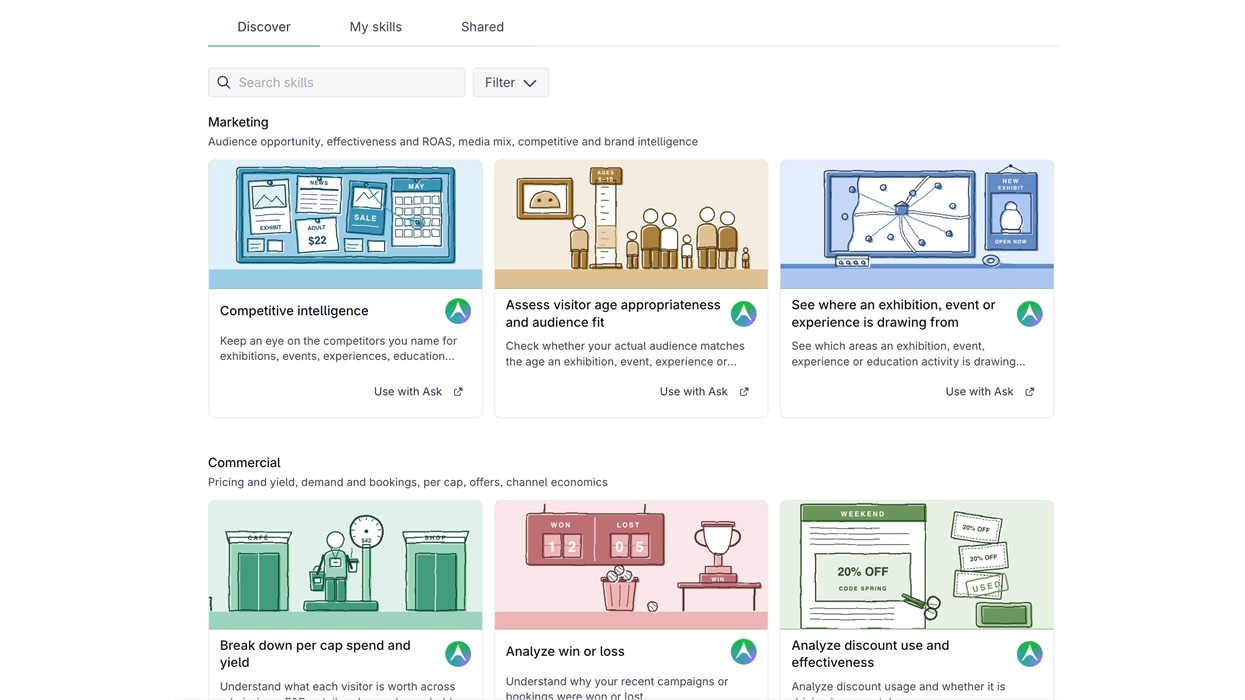The width and height of the screenshot is (1245, 700).
Task: Use Competitive intelligence with Ask
Action: (x=418, y=392)
